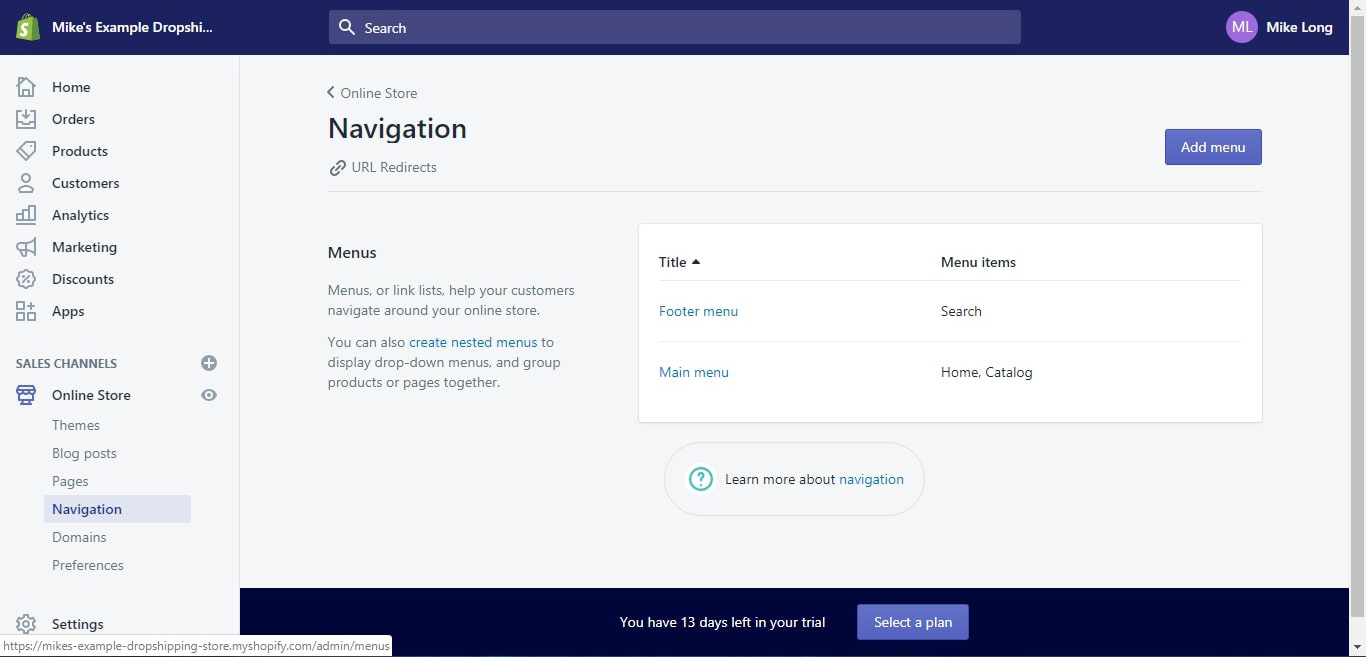Select Preferences under Online Store
This screenshot has height=657, width=1366.
pyautogui.click(x=88, y=565)
